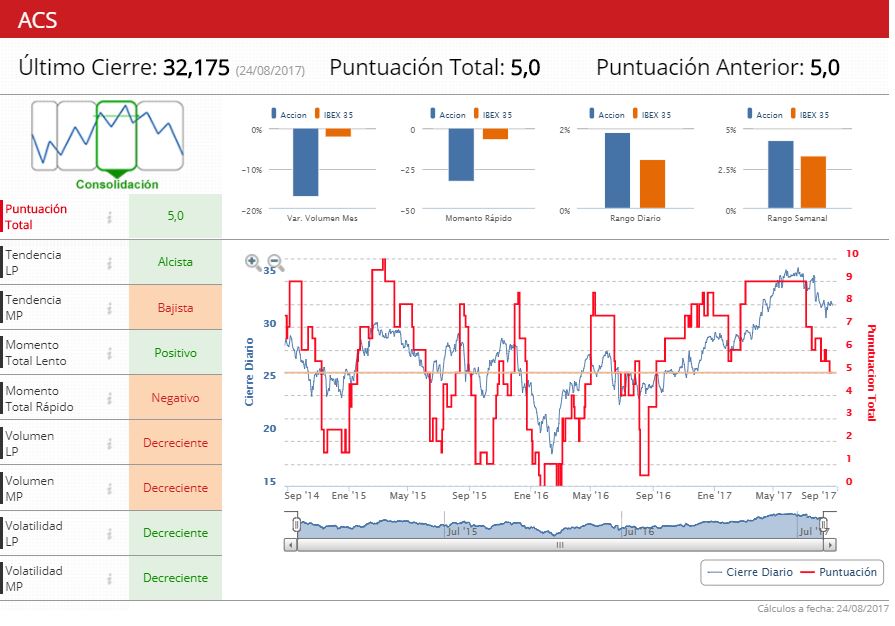Click navigator scrollbar right arrow
This screenshot has width=895, height=626.
[829, 545]
